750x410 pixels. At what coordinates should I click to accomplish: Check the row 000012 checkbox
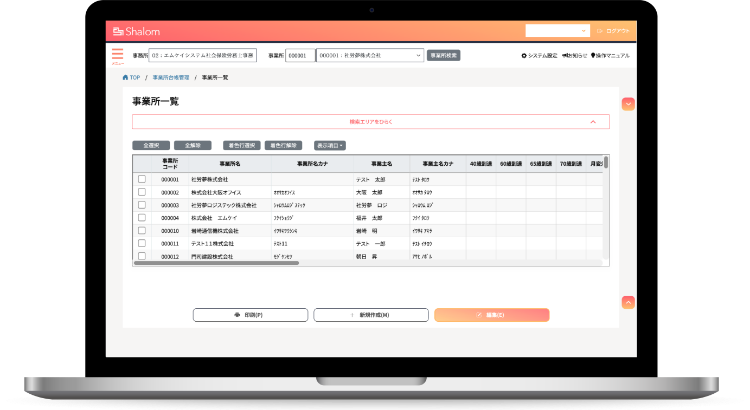coord(142,256)
